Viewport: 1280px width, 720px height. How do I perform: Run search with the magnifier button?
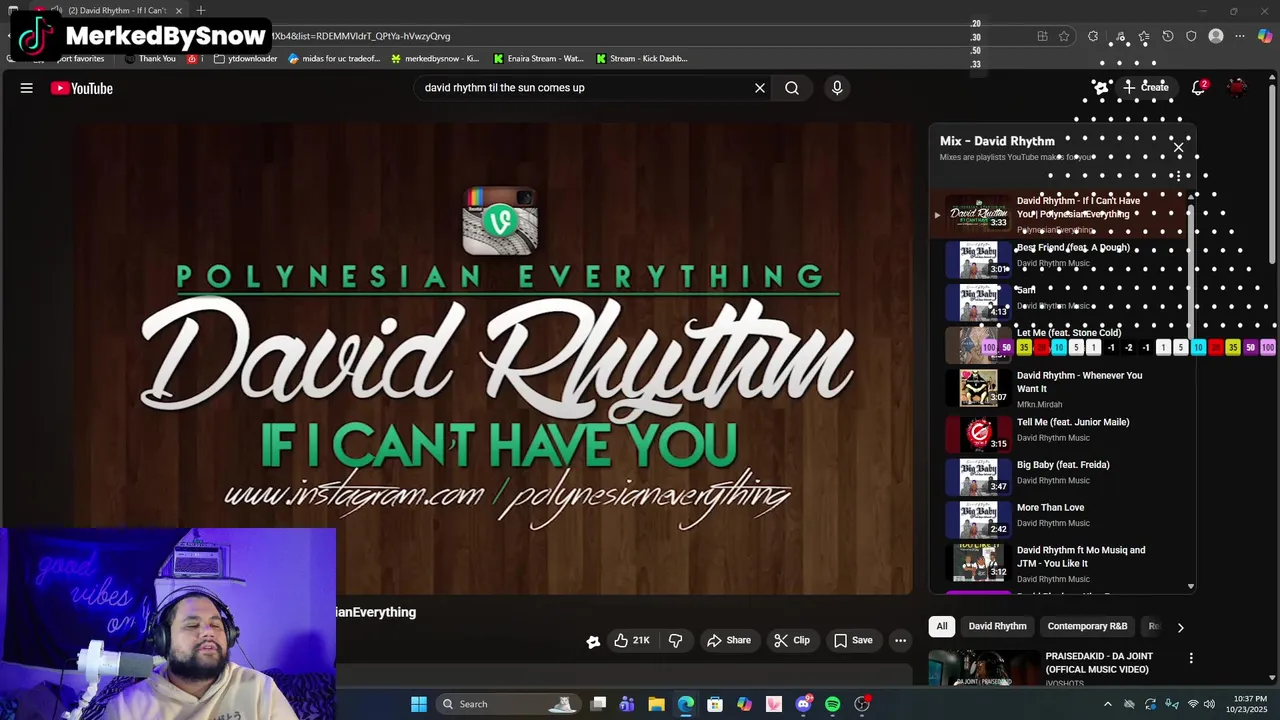tap(792, 88)
